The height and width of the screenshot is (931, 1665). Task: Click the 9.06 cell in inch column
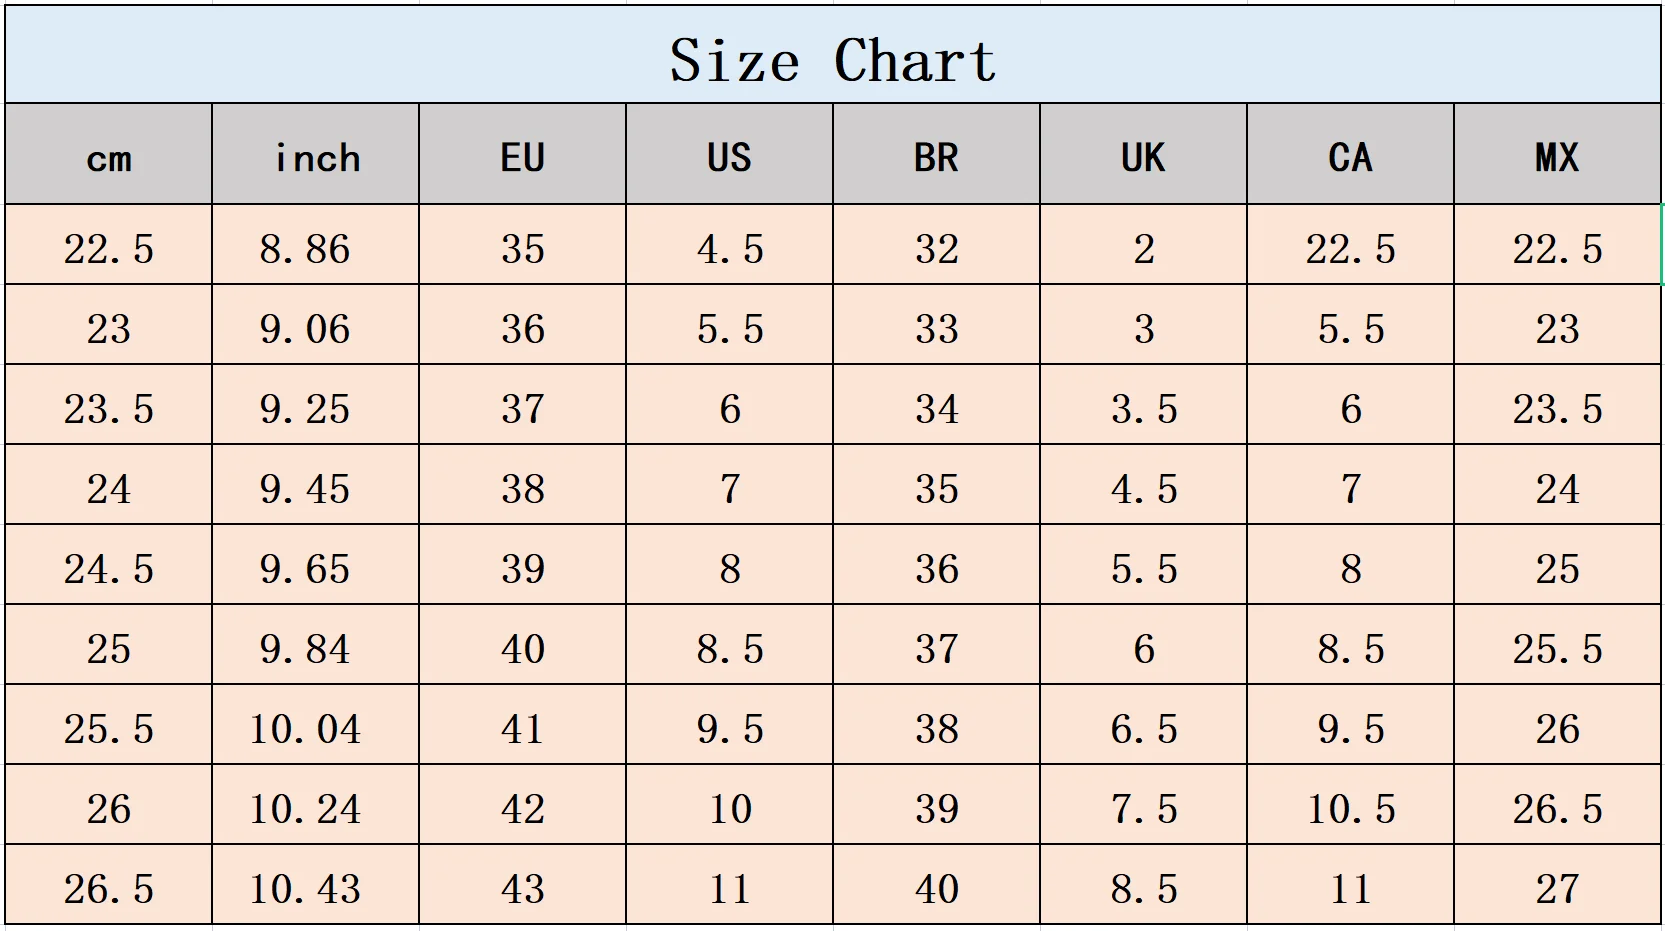[x=305, y=329]
